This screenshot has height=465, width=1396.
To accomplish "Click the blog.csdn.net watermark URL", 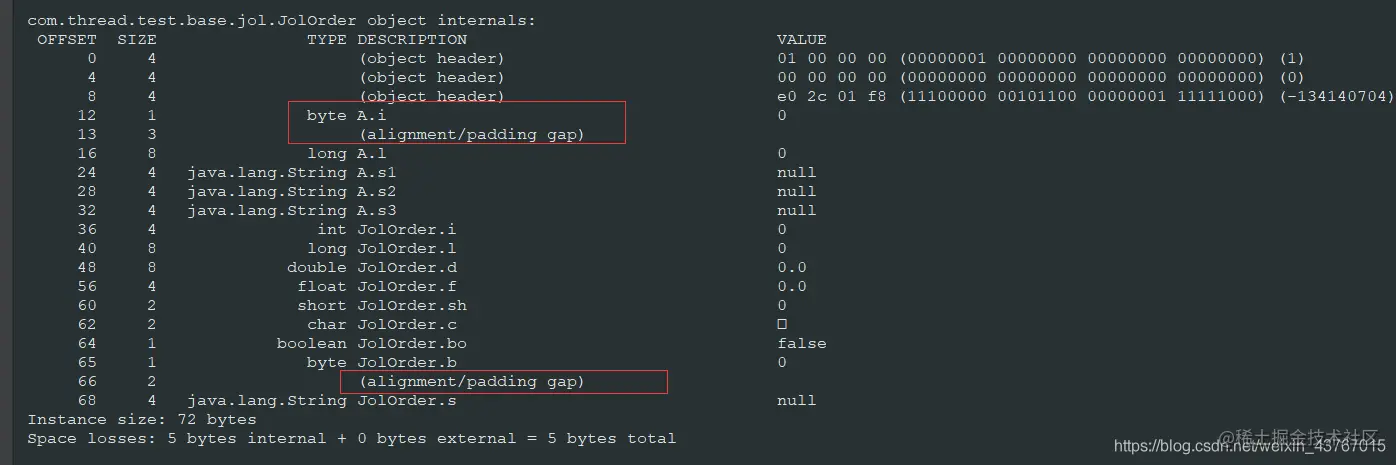I will tap(1250, 446).
